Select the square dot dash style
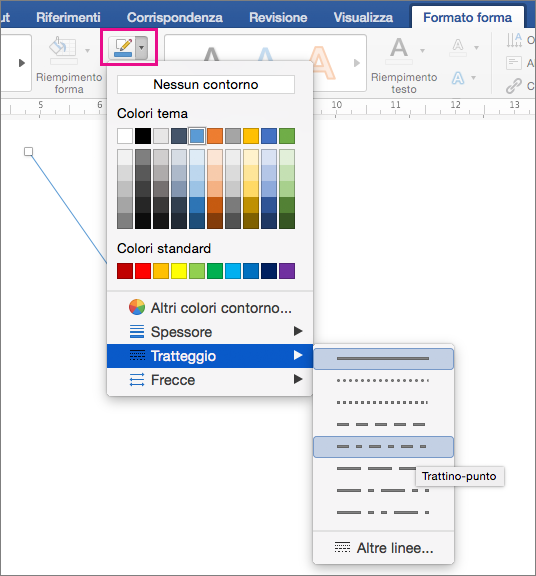The width and height of the screenshot is (536, 576). 383,403
